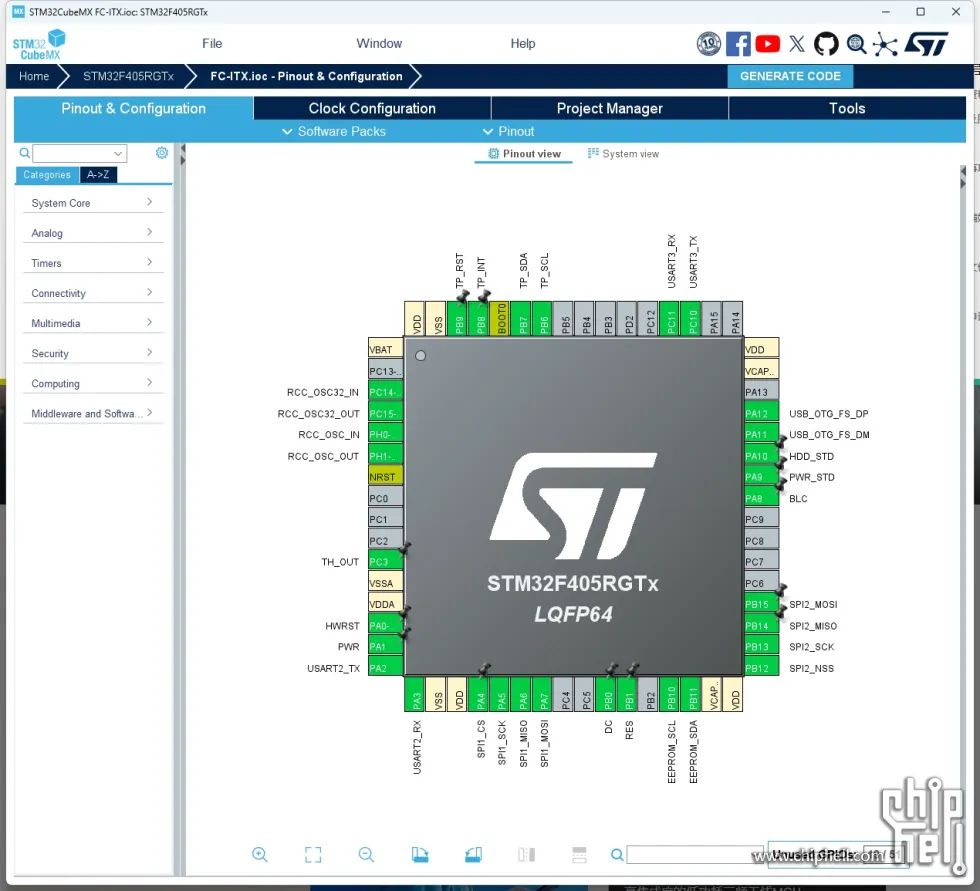
Task: Open the GitHub icon link
Action: (826, 44)
